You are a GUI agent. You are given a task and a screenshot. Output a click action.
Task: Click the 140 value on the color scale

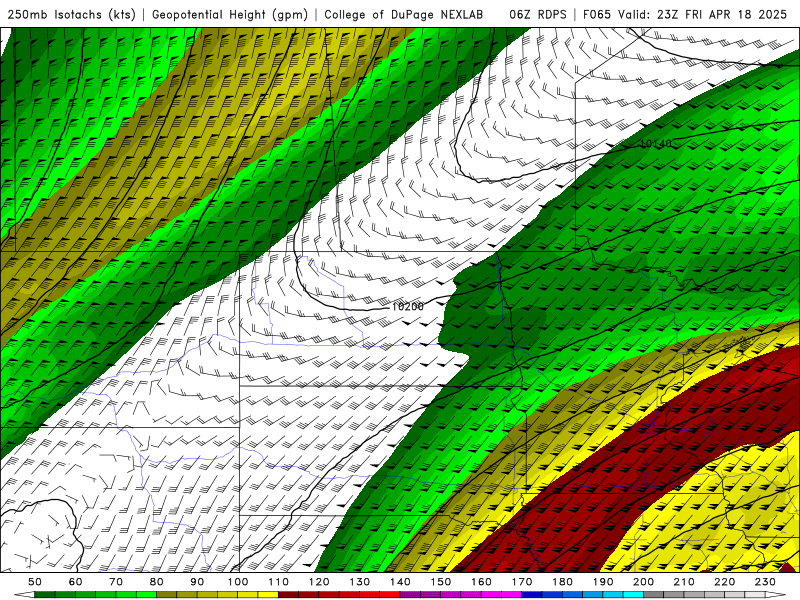(x=400, y=582)
